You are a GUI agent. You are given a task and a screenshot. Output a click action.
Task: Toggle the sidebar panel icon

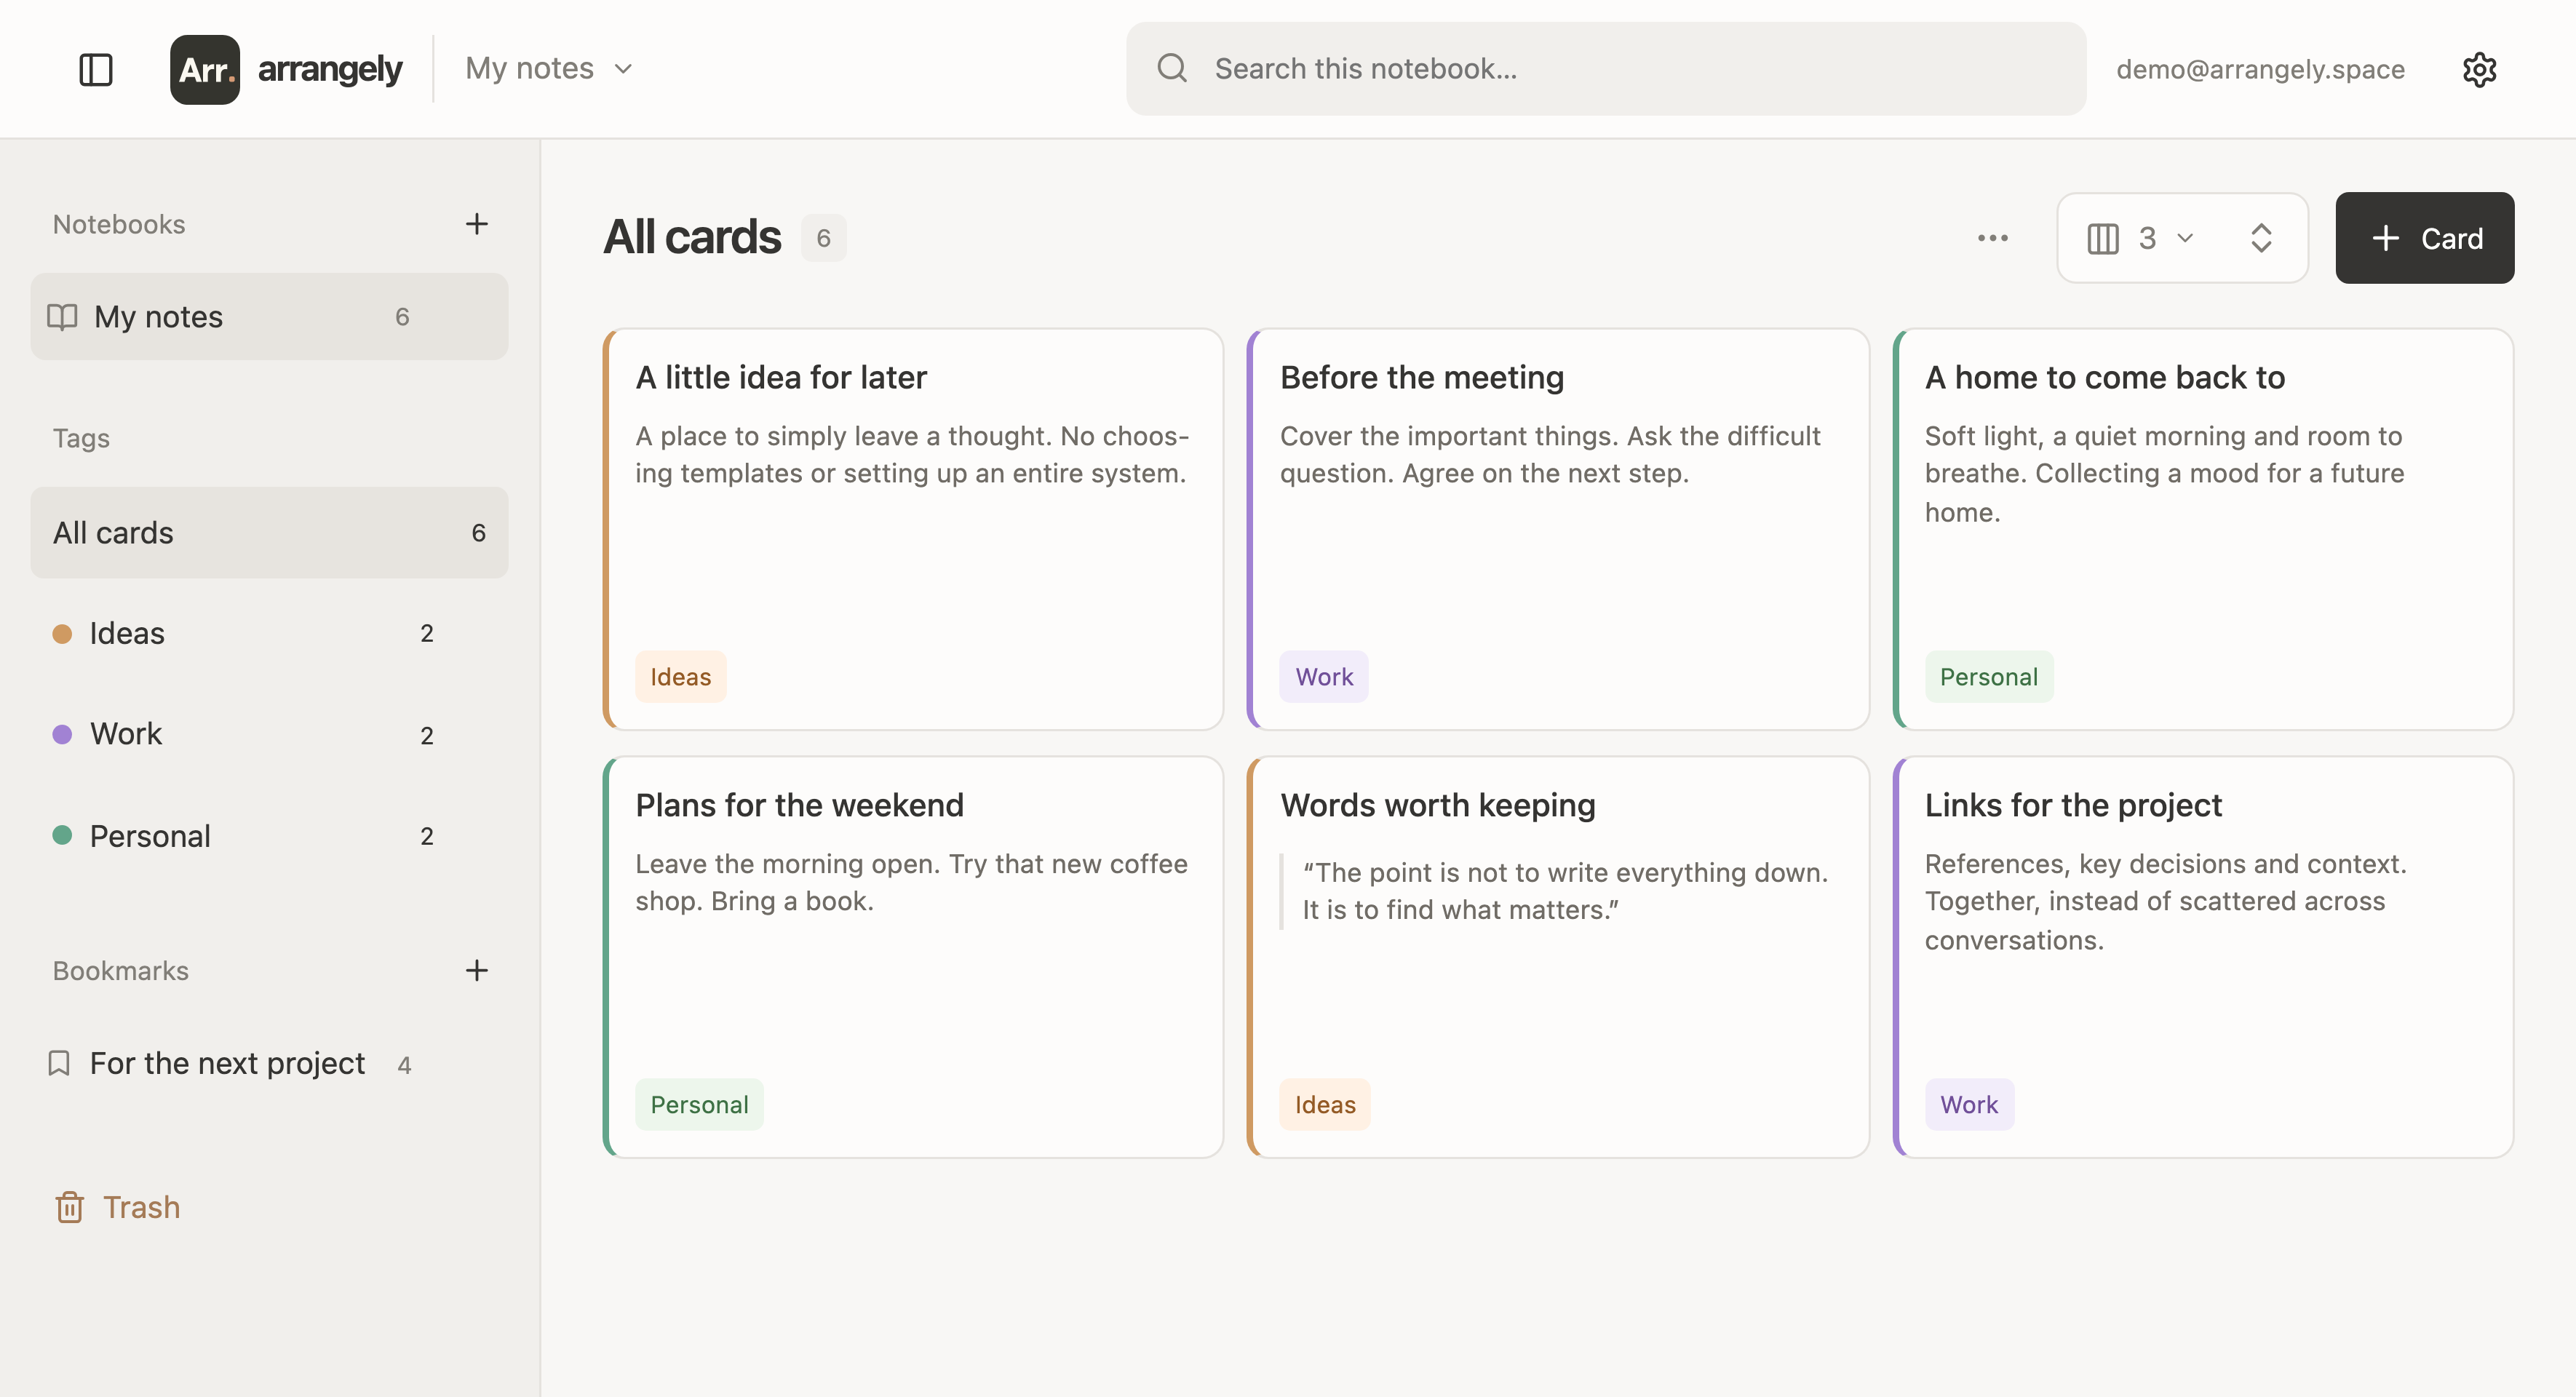(x=96, y=69)
